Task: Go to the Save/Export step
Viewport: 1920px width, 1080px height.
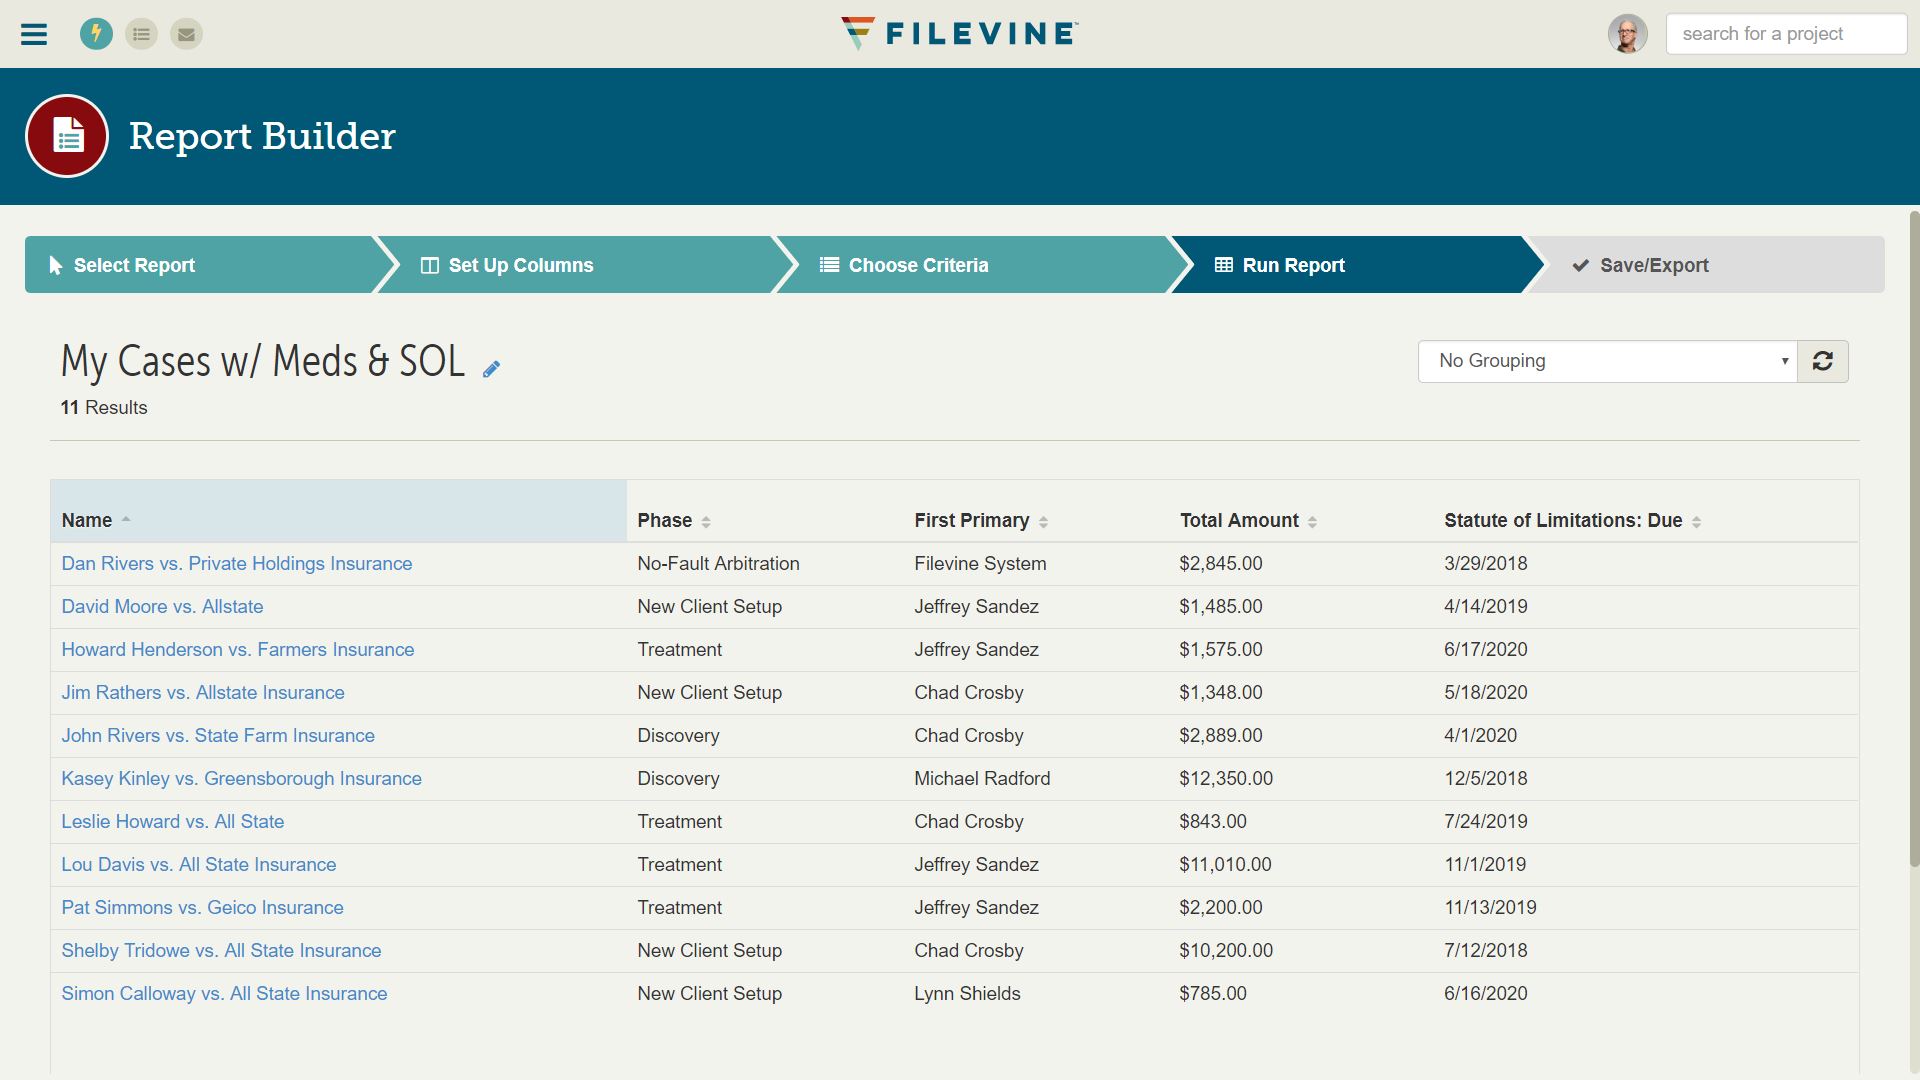Action: 1653,265
